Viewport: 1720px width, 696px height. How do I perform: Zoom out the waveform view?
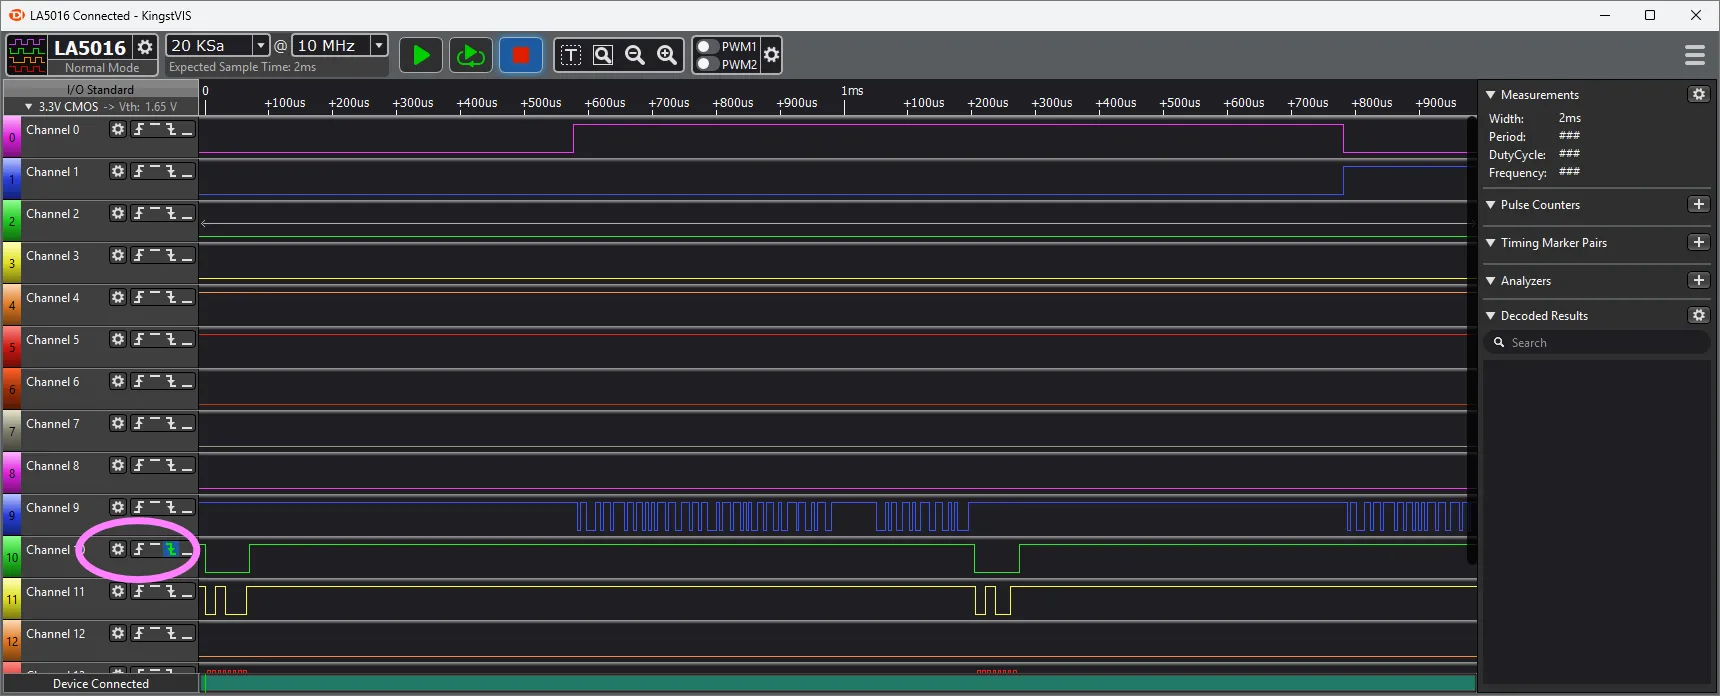point(635,55)
